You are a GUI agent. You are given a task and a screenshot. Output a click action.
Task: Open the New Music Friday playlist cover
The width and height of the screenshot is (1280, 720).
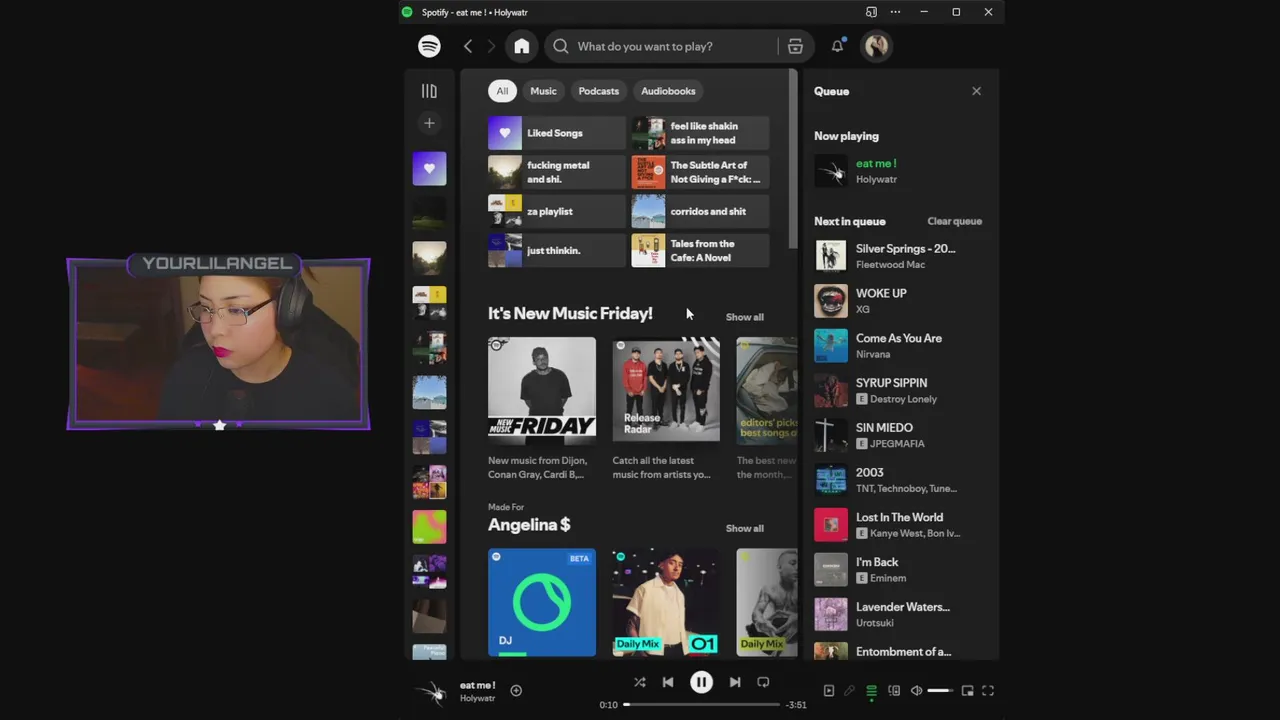pos(542,389)
